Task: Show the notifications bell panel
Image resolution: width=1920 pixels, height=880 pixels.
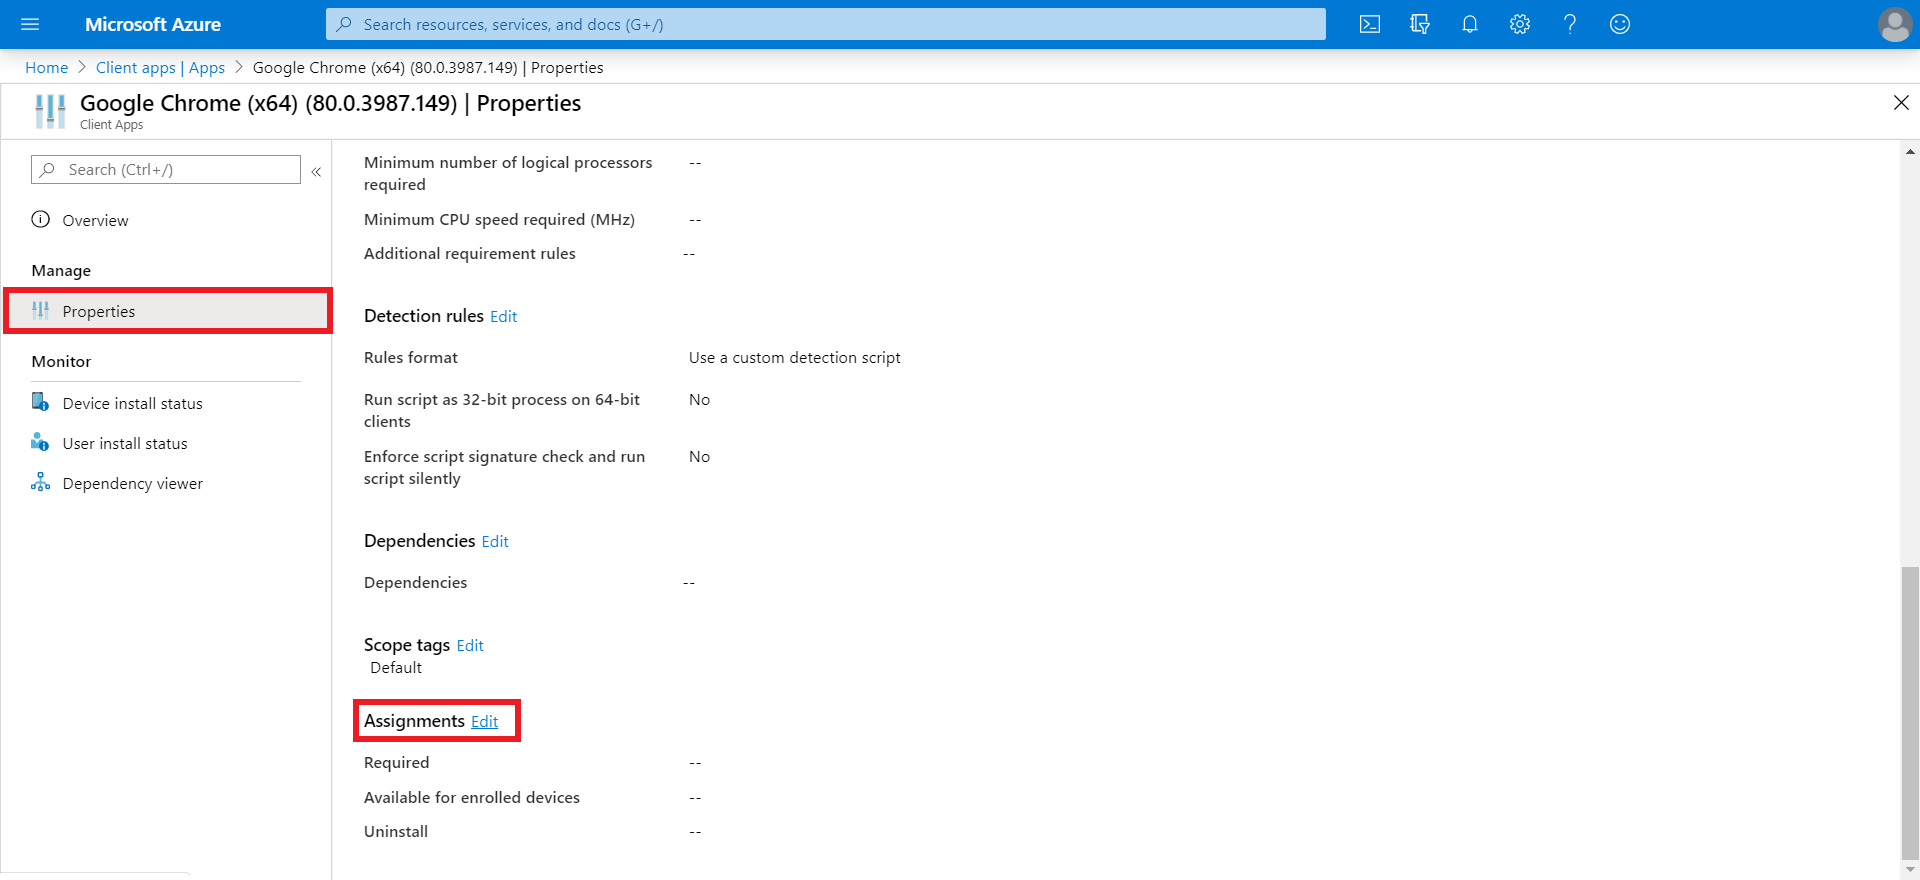Action: coord(1470,24)
